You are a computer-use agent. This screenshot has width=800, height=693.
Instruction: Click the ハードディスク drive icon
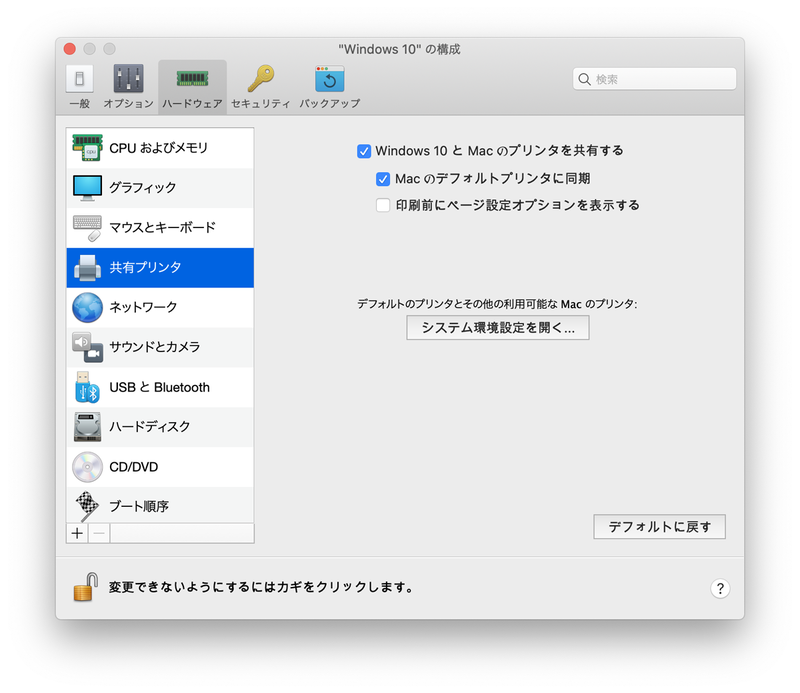click(x=87, y=427)
